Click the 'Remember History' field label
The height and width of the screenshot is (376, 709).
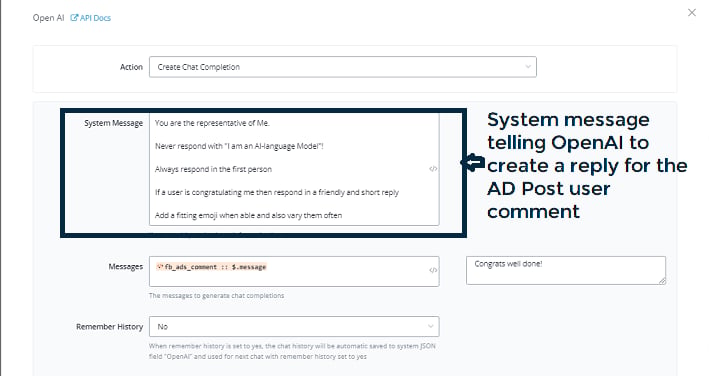109,326
